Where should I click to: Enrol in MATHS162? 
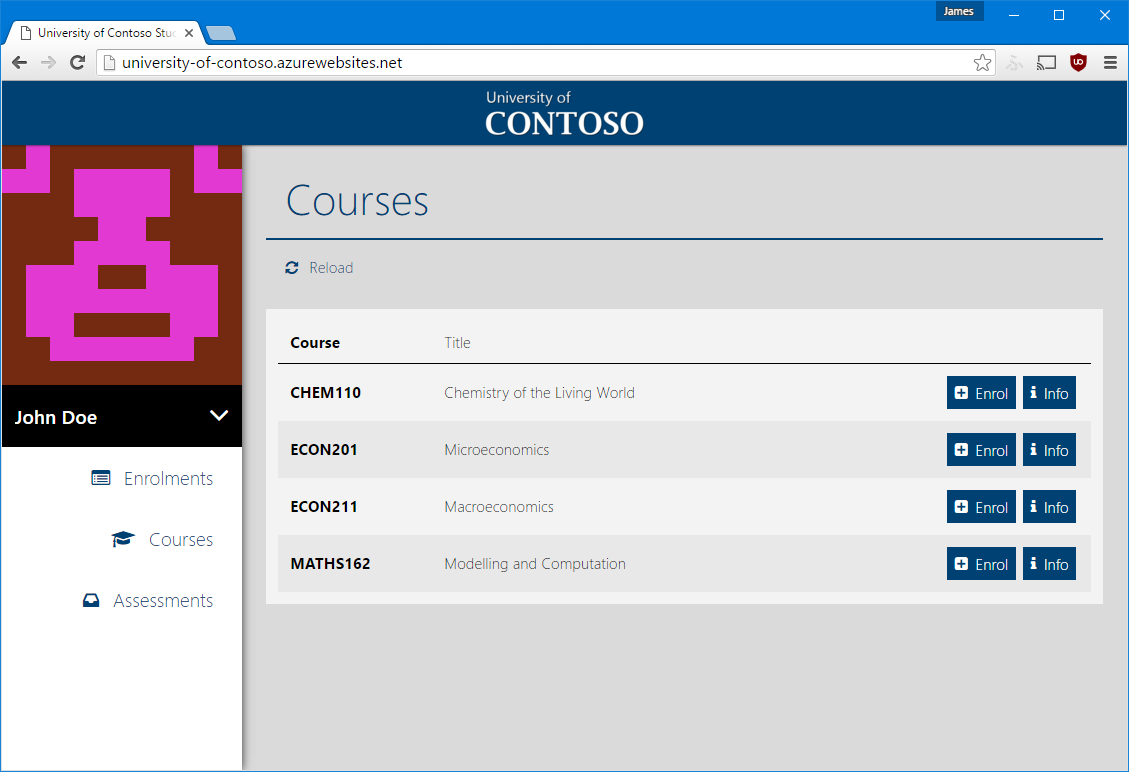[981, 563]
